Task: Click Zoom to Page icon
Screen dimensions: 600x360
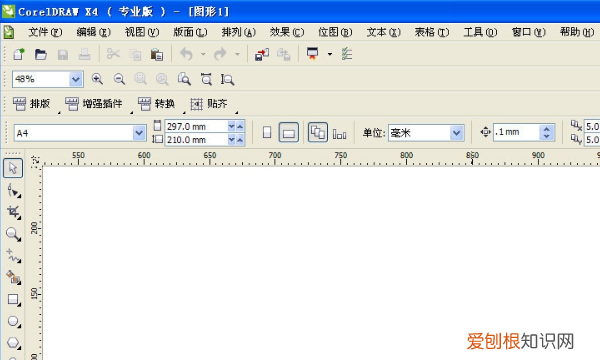Action: [x=184, y=79]
